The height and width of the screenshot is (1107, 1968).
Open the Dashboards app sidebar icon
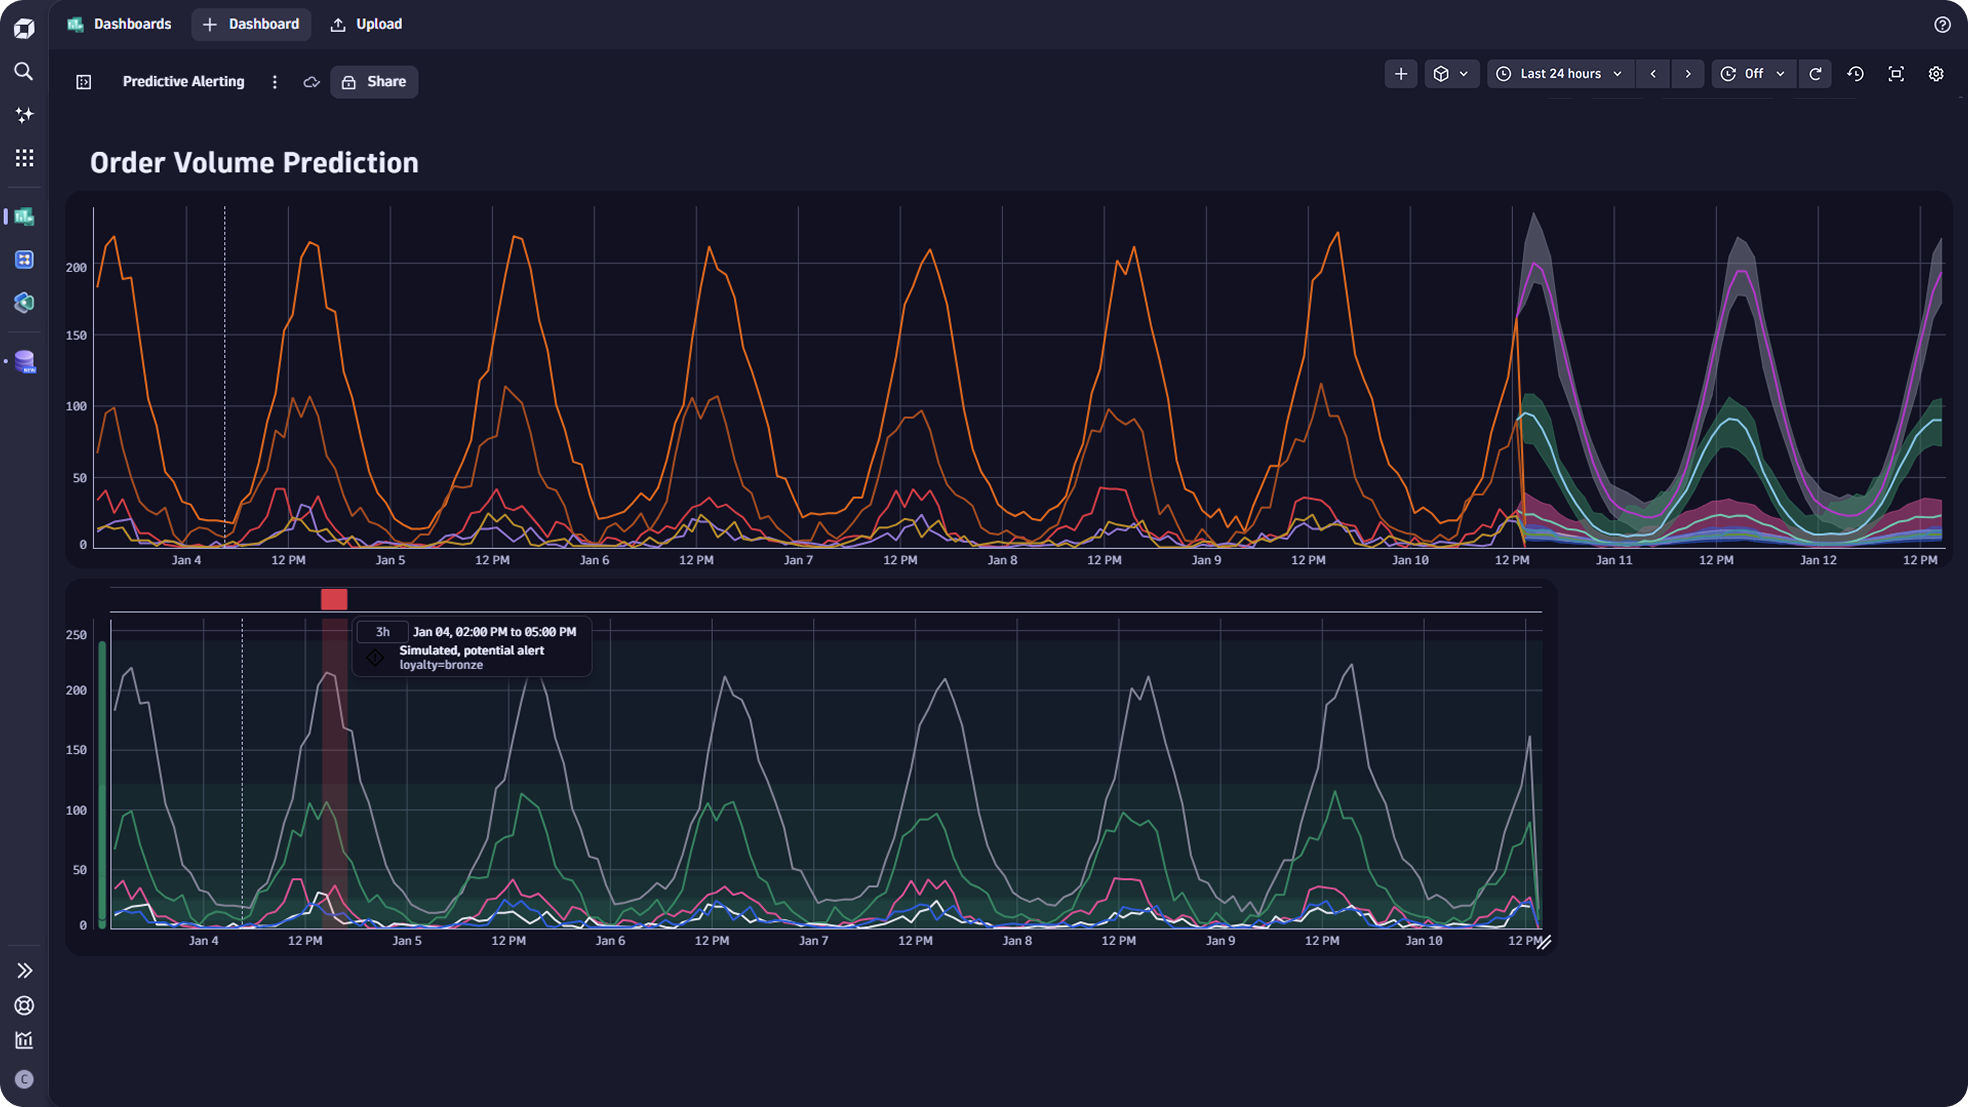24,216
